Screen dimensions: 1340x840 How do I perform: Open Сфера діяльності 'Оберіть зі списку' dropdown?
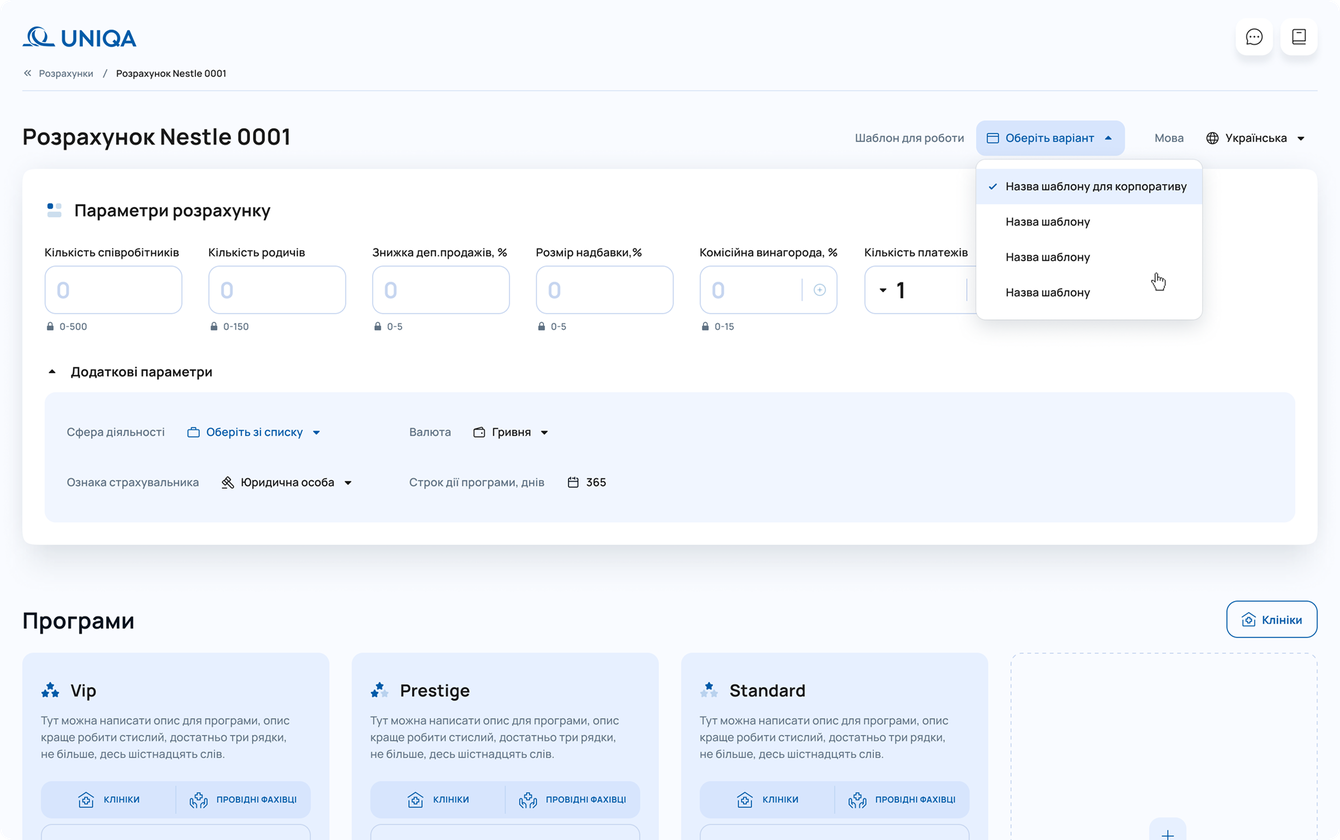[x=254, y=432]
